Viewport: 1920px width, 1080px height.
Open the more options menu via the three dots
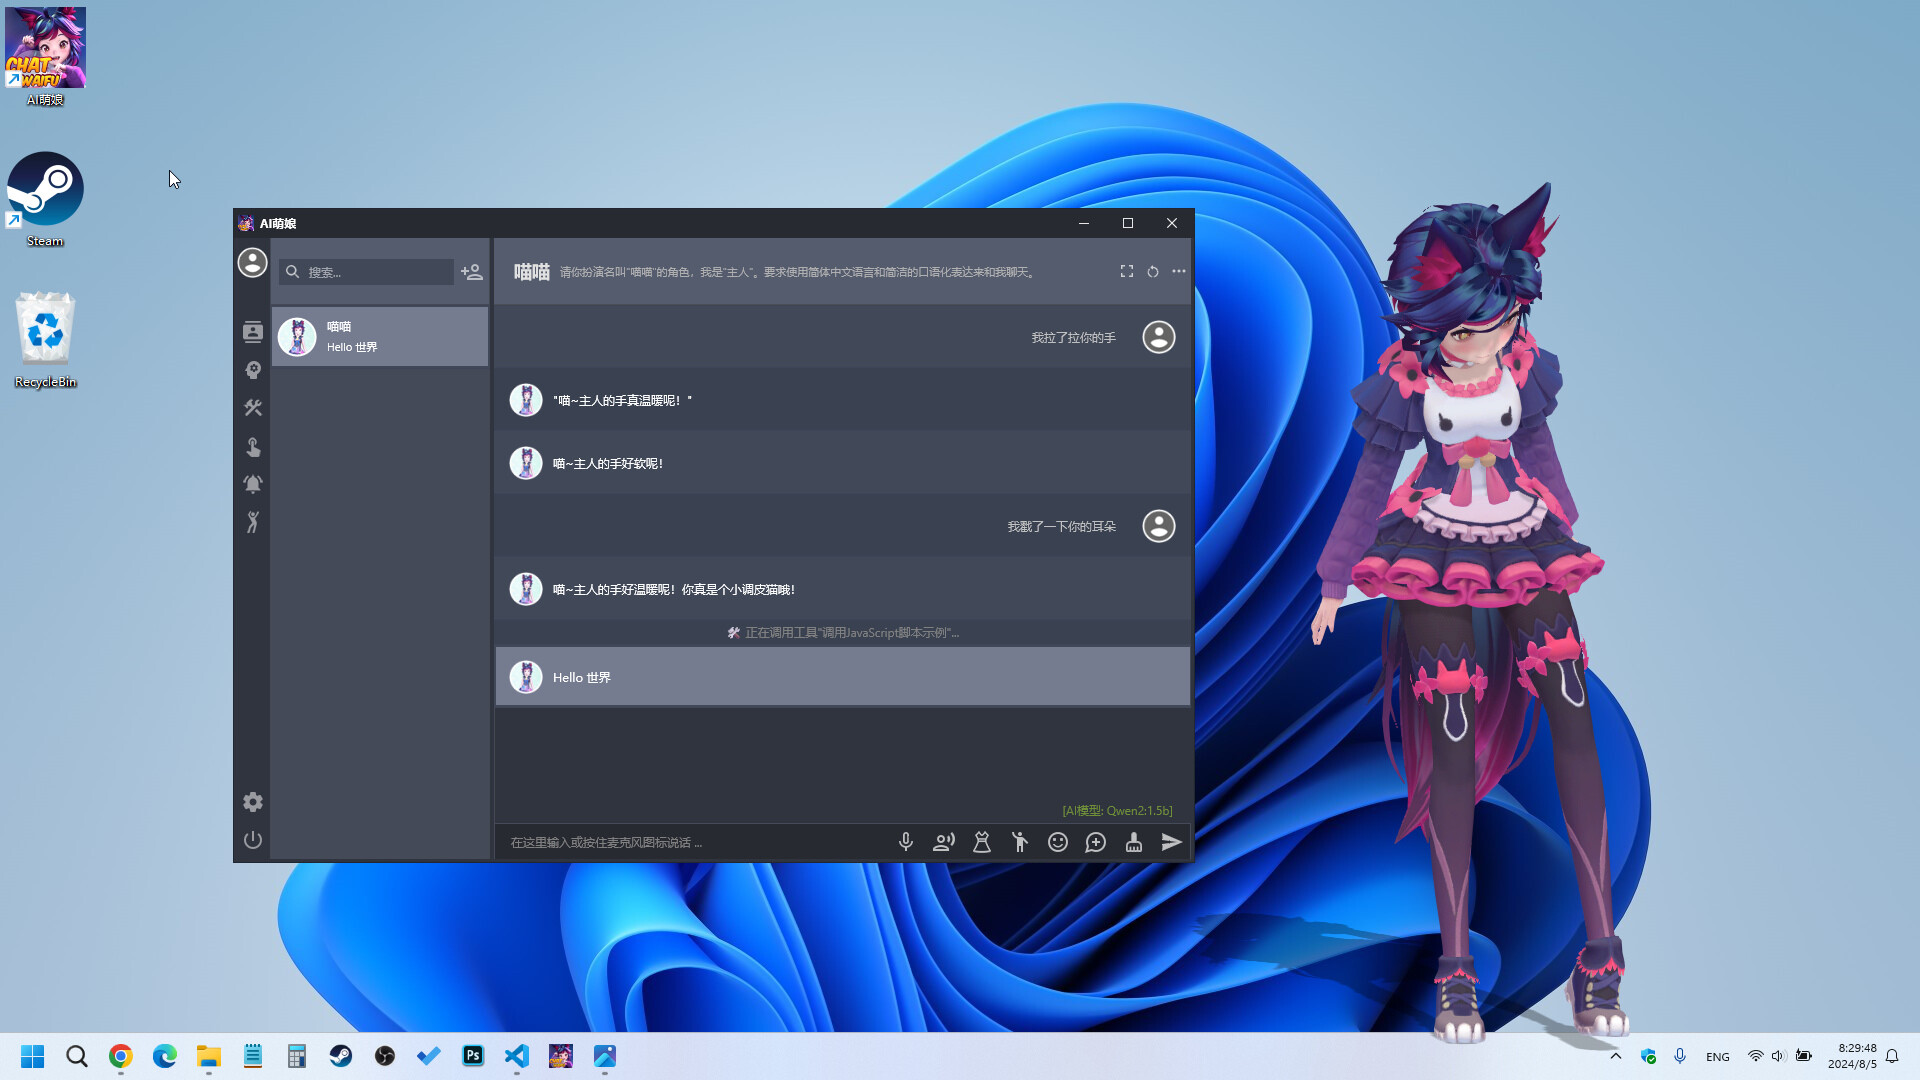point(1178,271)
